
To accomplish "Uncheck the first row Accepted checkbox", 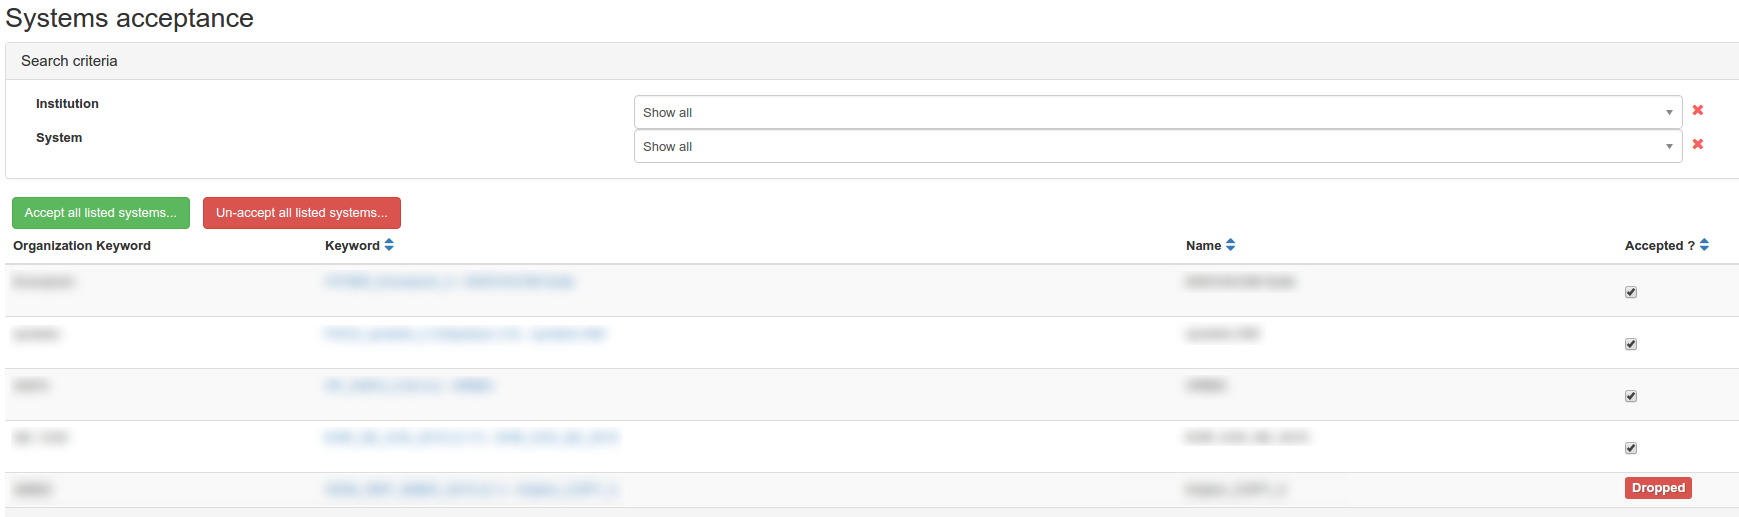I will [1631, 292].
